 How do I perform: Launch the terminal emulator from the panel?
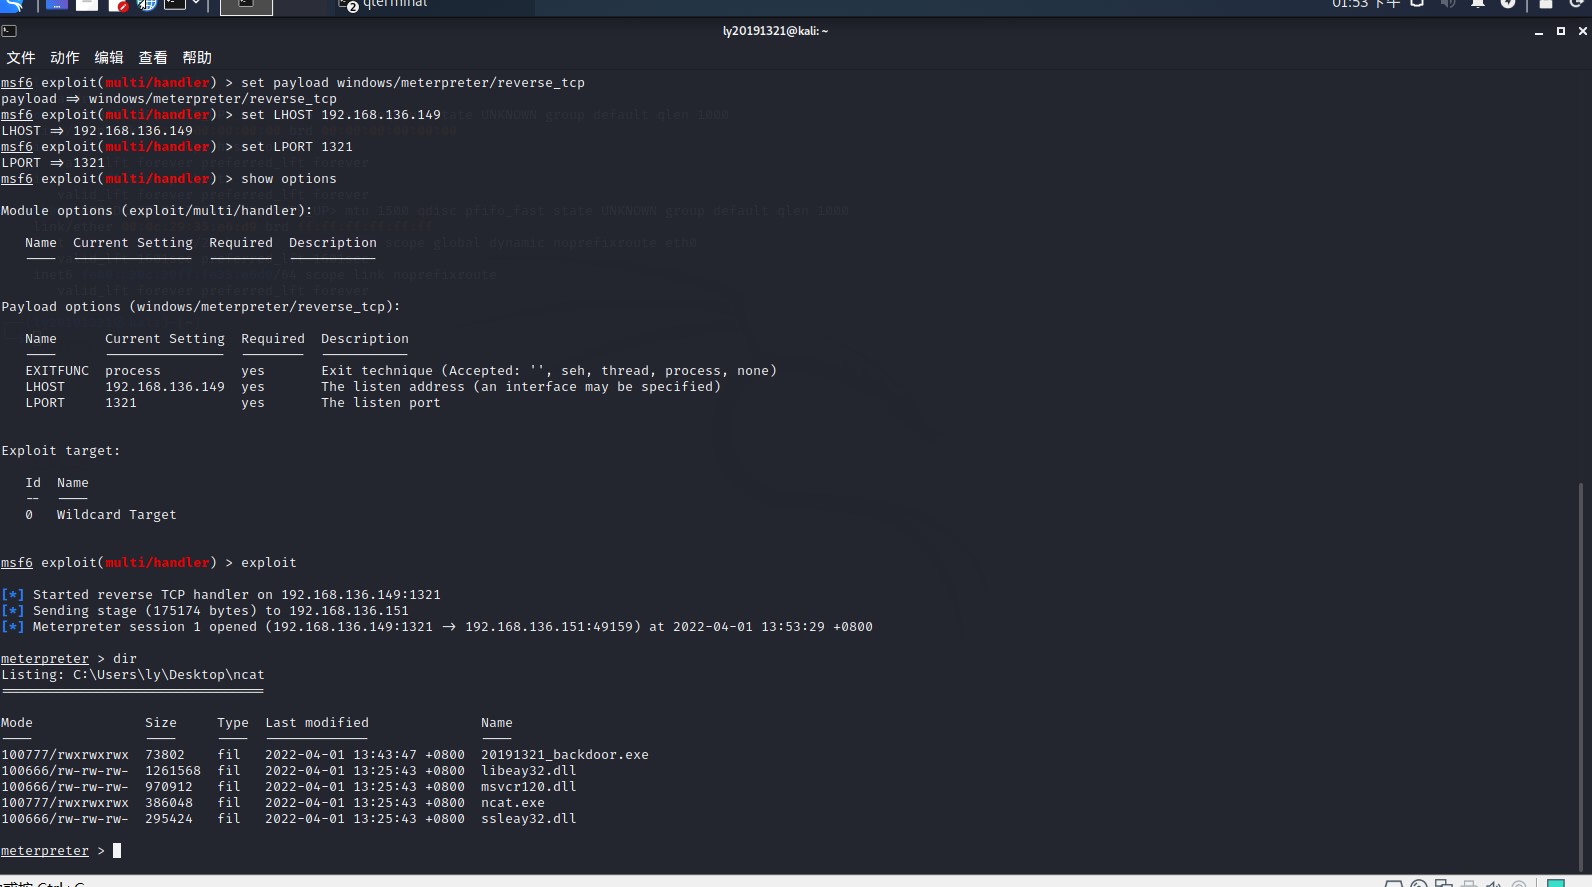(174, 4)
